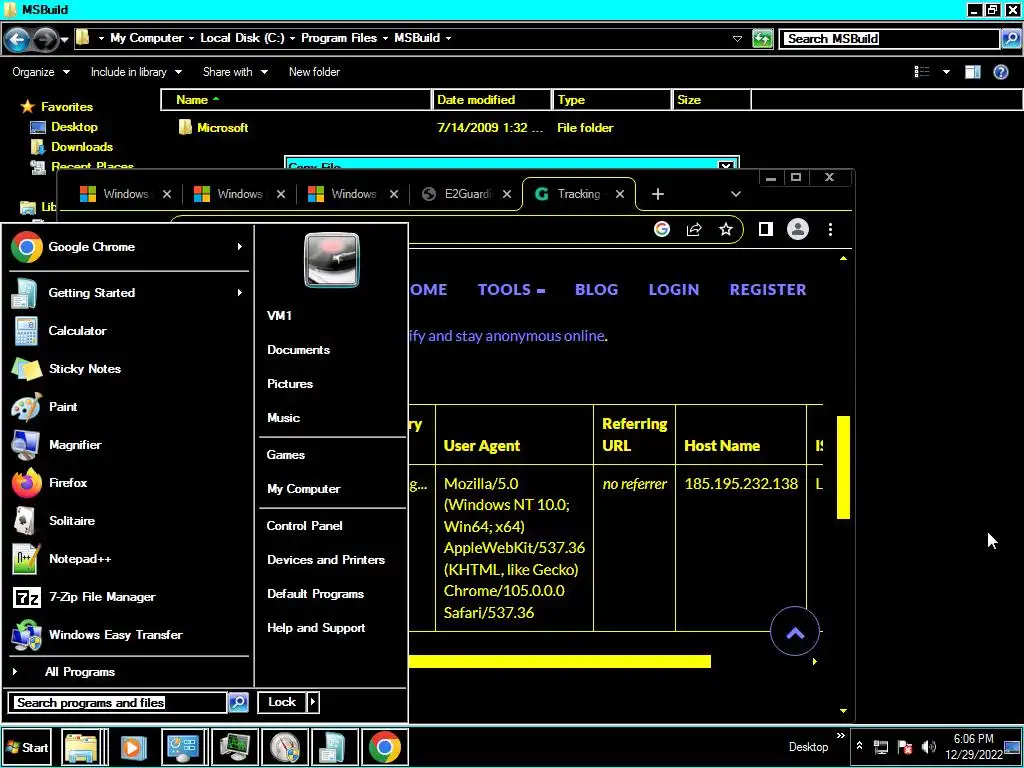Screen dimensions: 1024x768
Task: Open Chrome profile avatar
Action: pos(797,229)
